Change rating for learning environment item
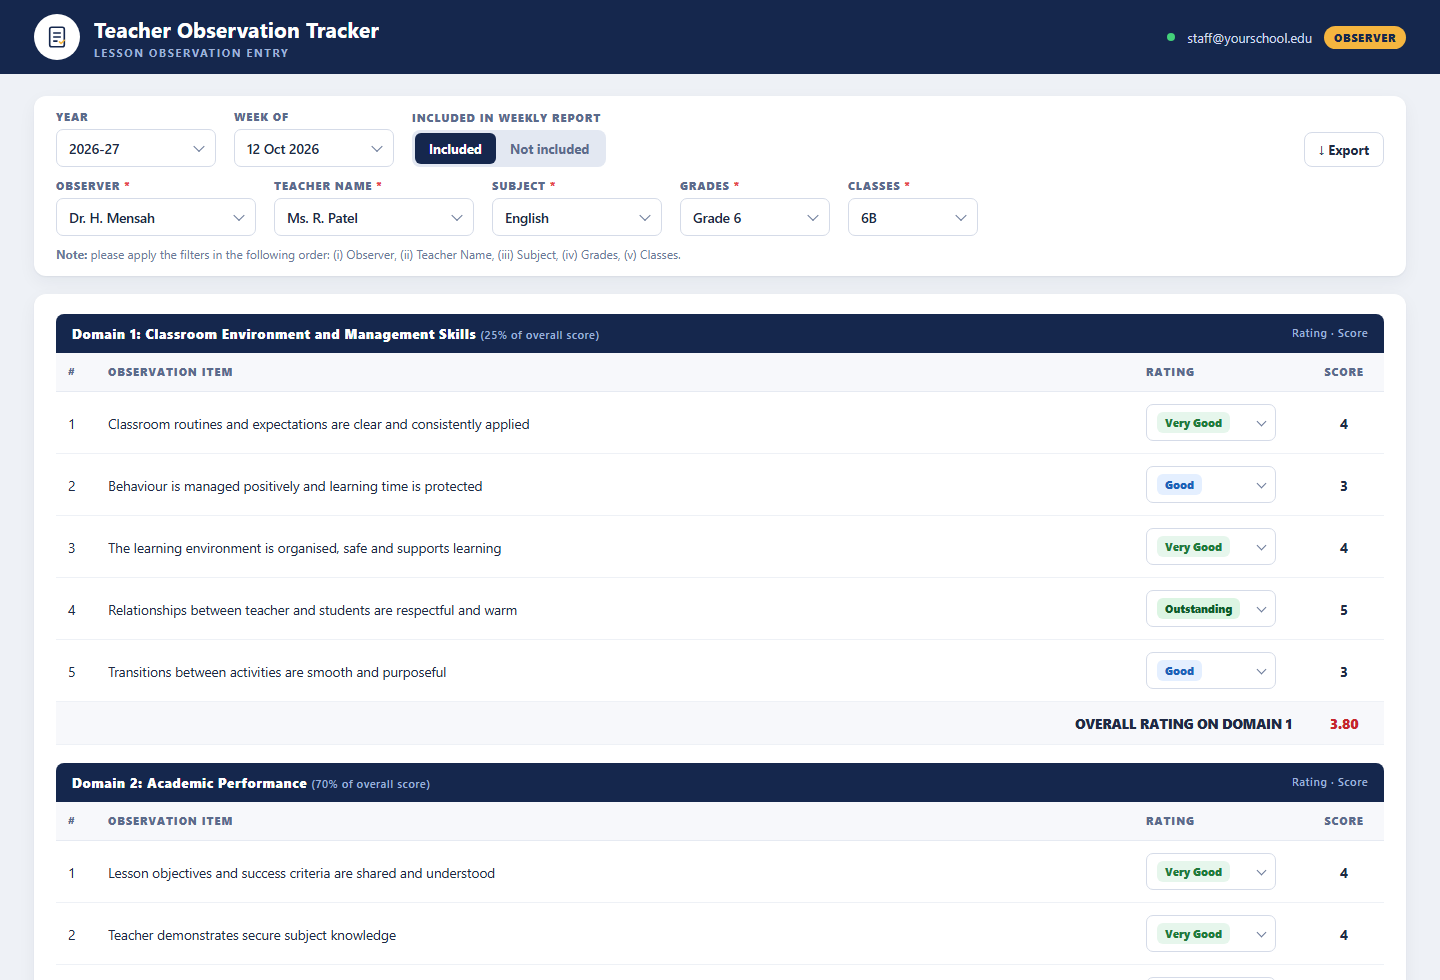This screenshot has width=1440, height=980. click(1211, 547)
